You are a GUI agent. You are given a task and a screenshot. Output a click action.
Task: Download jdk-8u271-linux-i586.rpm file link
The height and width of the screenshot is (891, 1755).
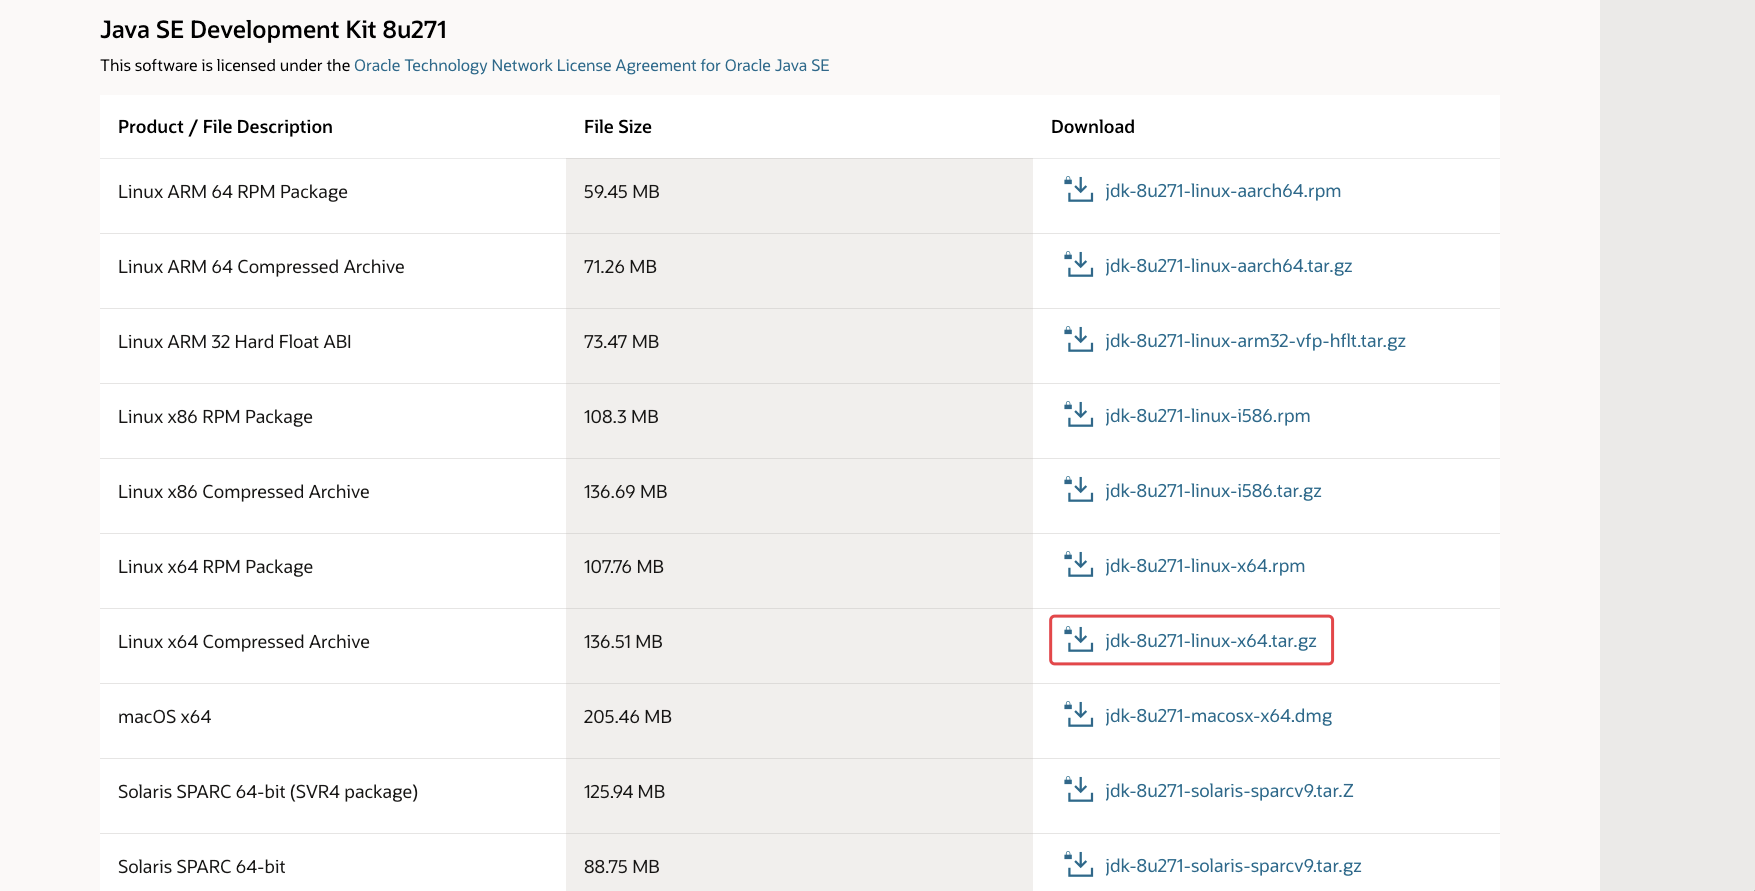[x=1208, y=416]
